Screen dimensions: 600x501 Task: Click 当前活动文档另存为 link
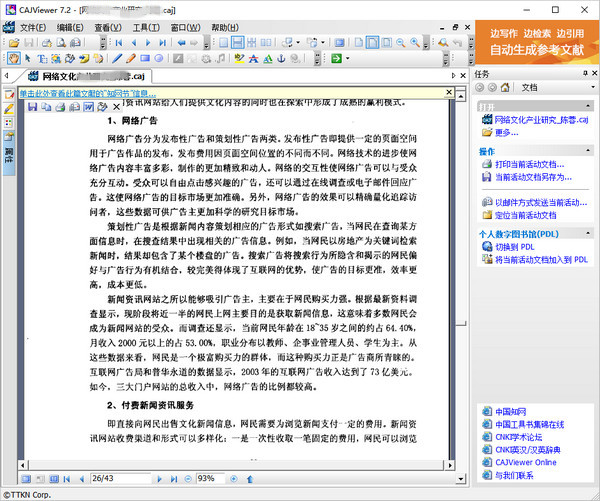click(x=533, y=177)
